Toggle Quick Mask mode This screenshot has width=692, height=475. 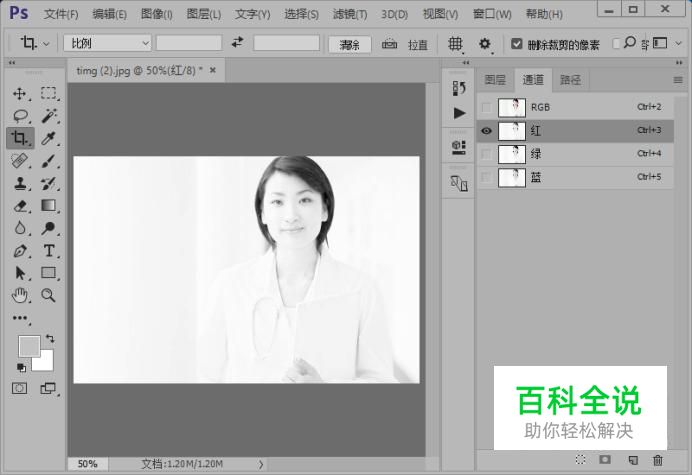[19, 388]
